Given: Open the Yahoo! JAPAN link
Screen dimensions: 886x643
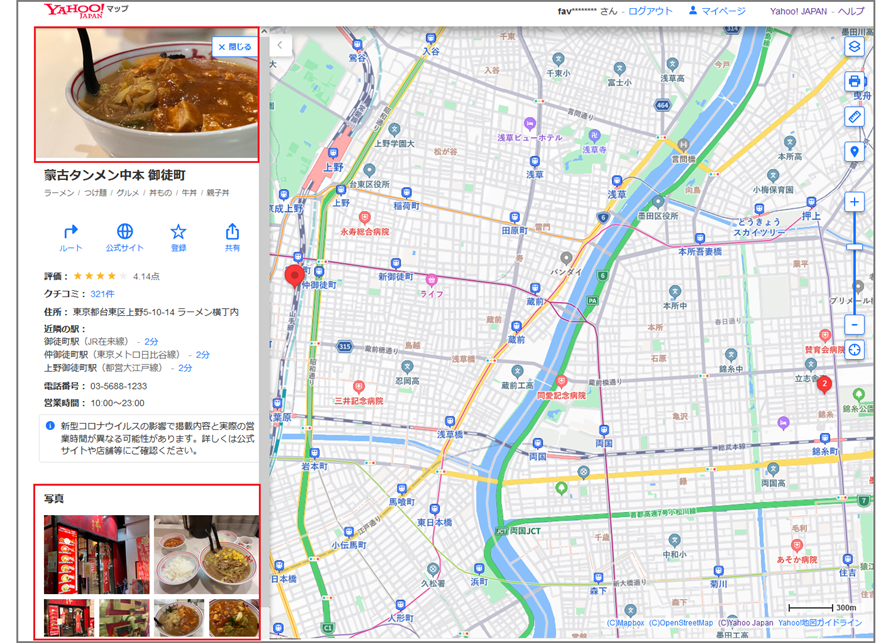Looking at the screenshot, I should [798, 11].
